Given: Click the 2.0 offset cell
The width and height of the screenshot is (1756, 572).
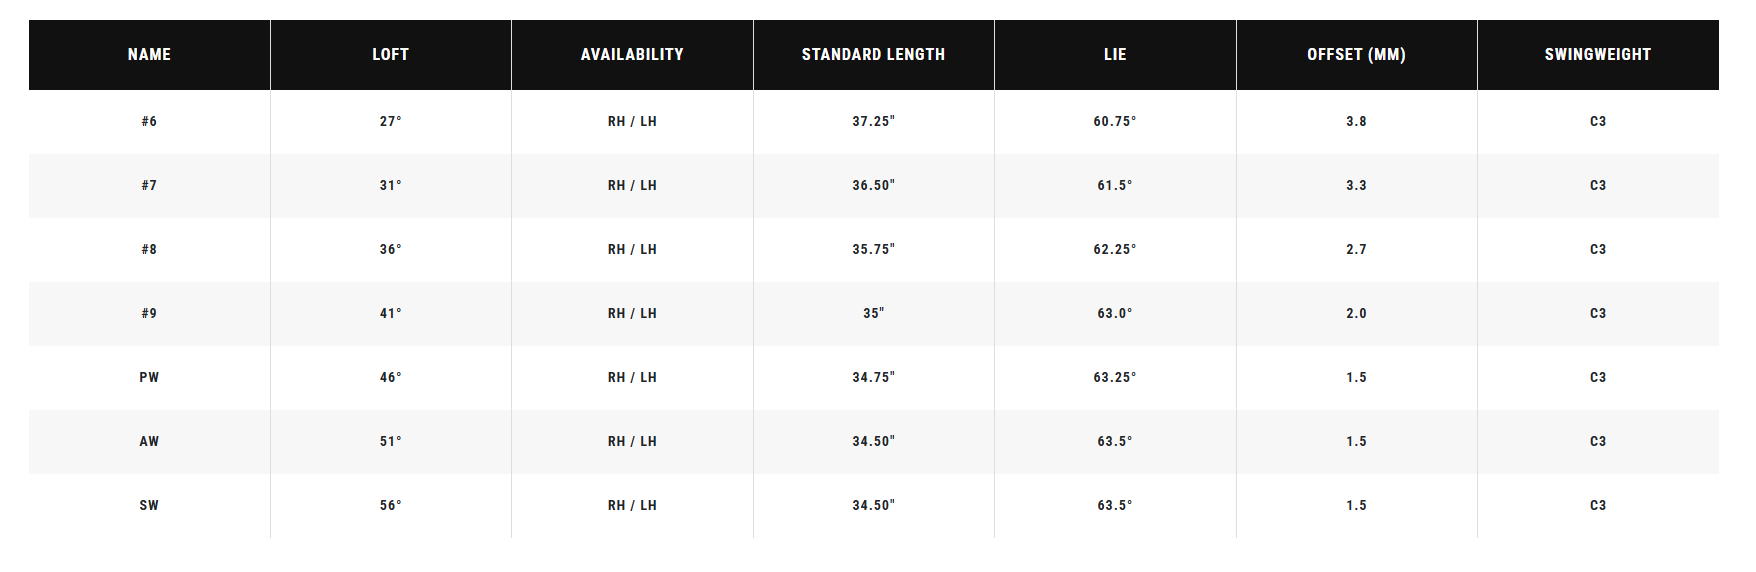Looking at the screenshot, I should [x=1356, y=314].
